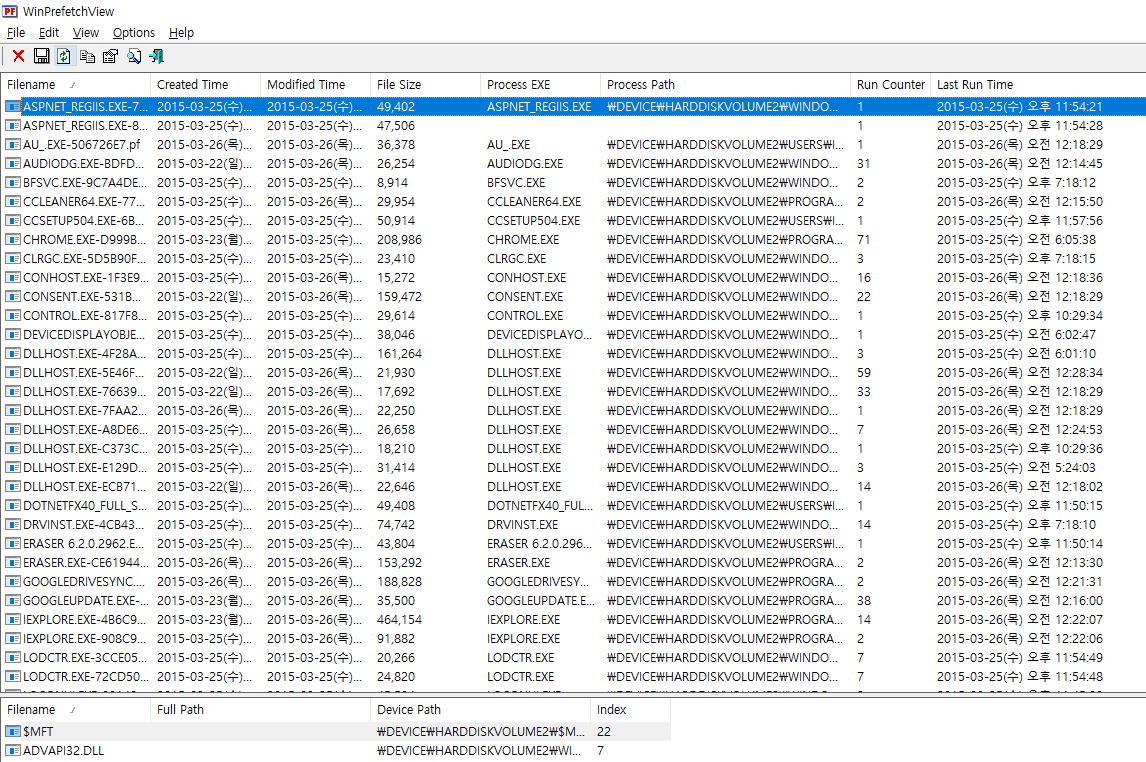Click the file icon beside DRVINST.EXE-4CB43 row
This screenshot has width=1146, height=762.
point(12,525)
